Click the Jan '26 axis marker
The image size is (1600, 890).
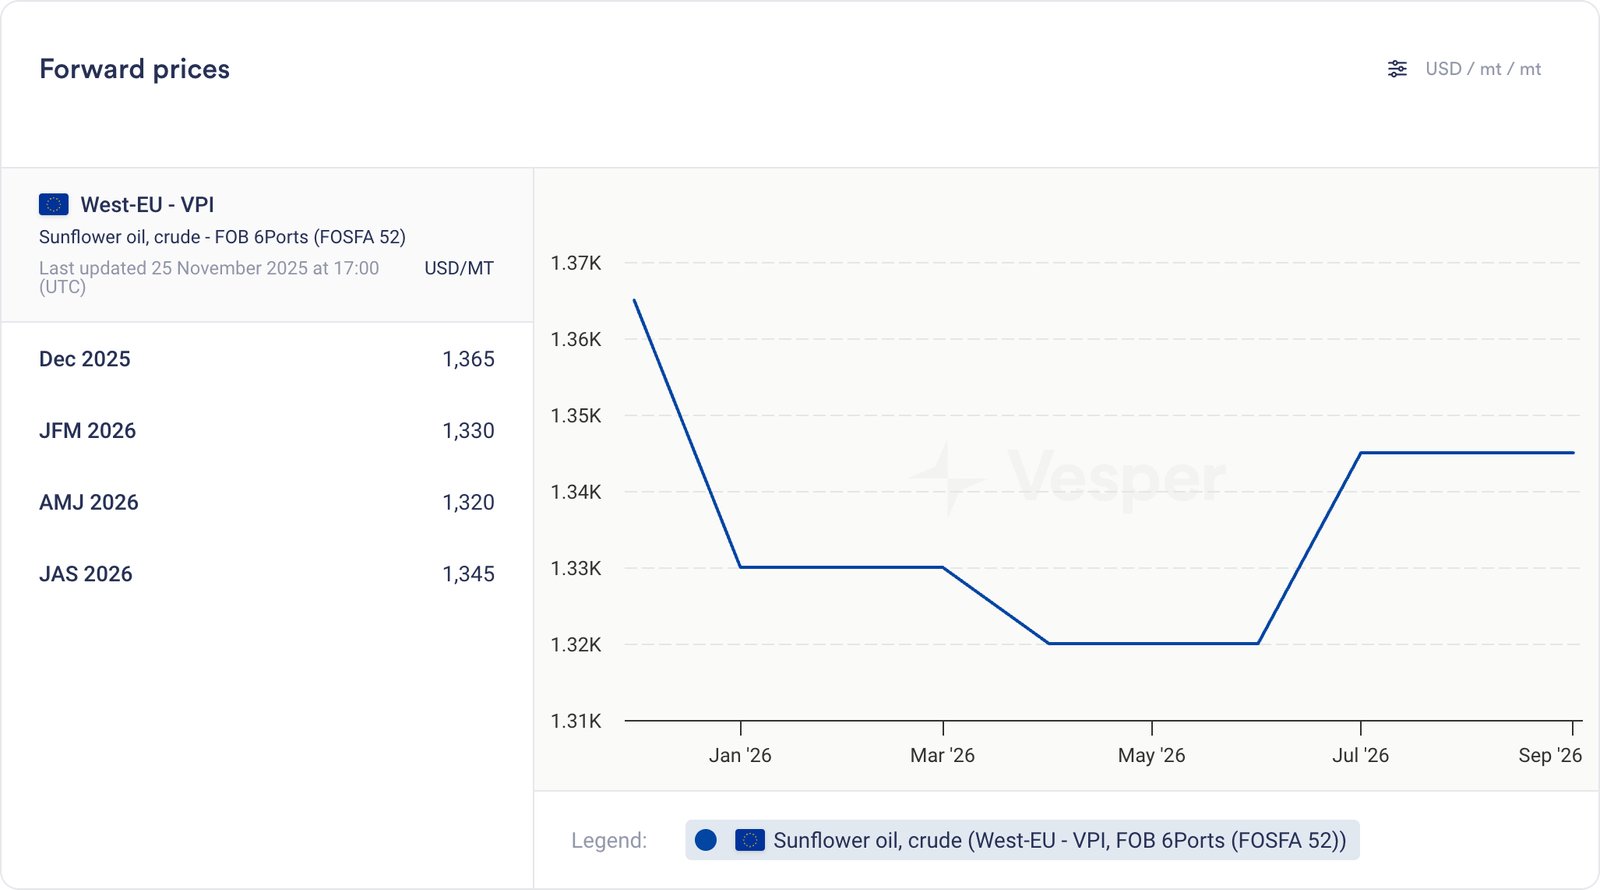[740, 755]
